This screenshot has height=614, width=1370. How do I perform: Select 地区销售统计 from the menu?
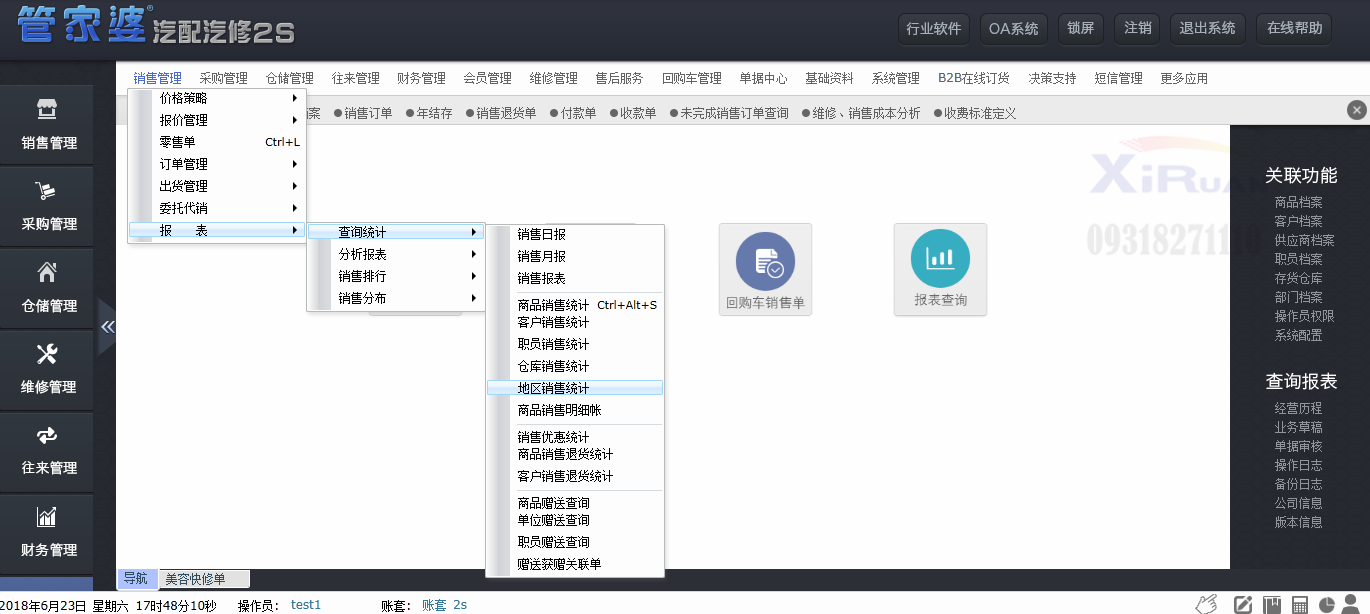(x=554, y=388)
